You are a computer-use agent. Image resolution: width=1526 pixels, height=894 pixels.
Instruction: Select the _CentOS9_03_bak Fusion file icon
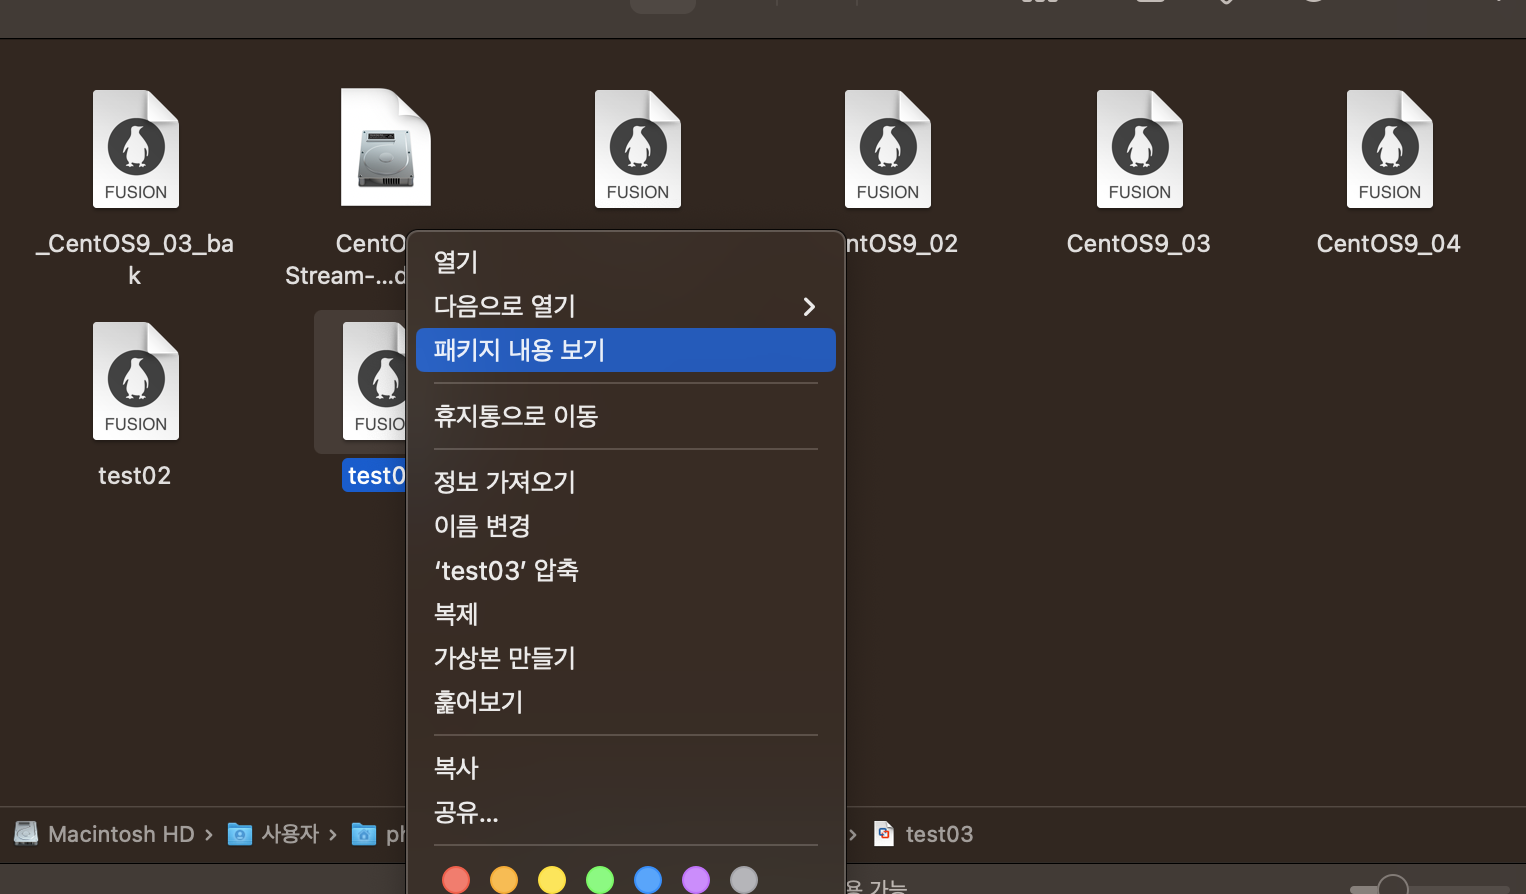[x=136, y=149]
